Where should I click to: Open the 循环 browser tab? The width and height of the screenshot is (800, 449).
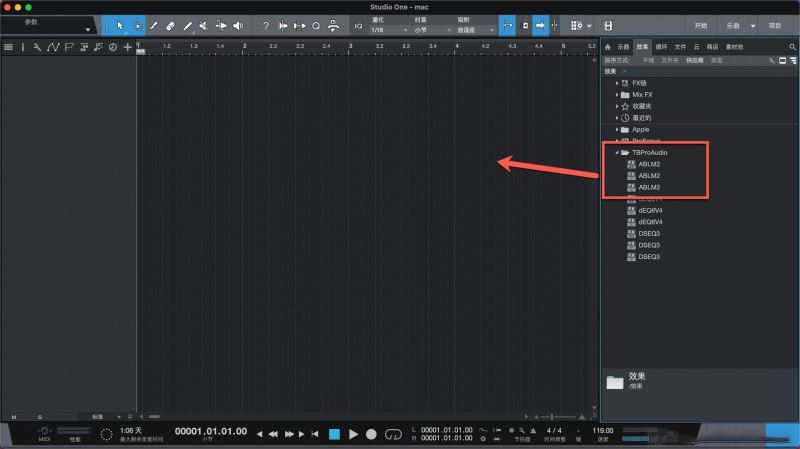(661, 47)
